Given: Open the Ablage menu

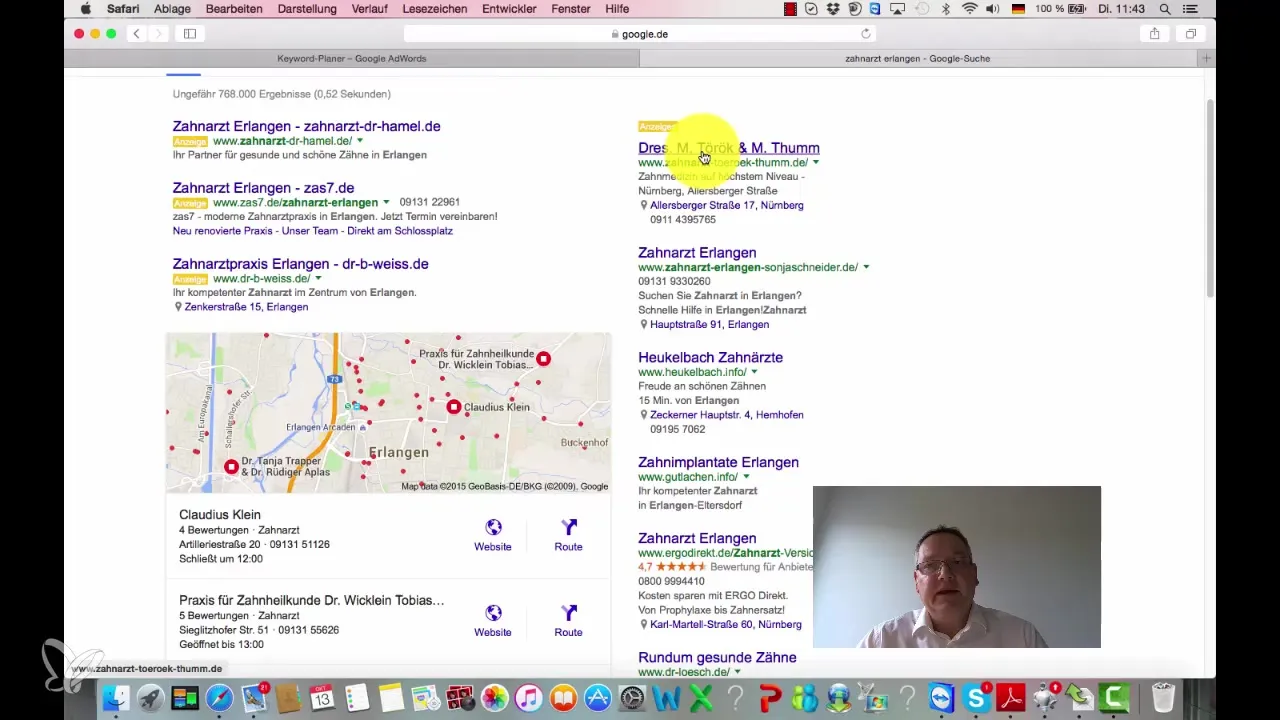Looking at the screenshot, I should (x=172, y=9).
